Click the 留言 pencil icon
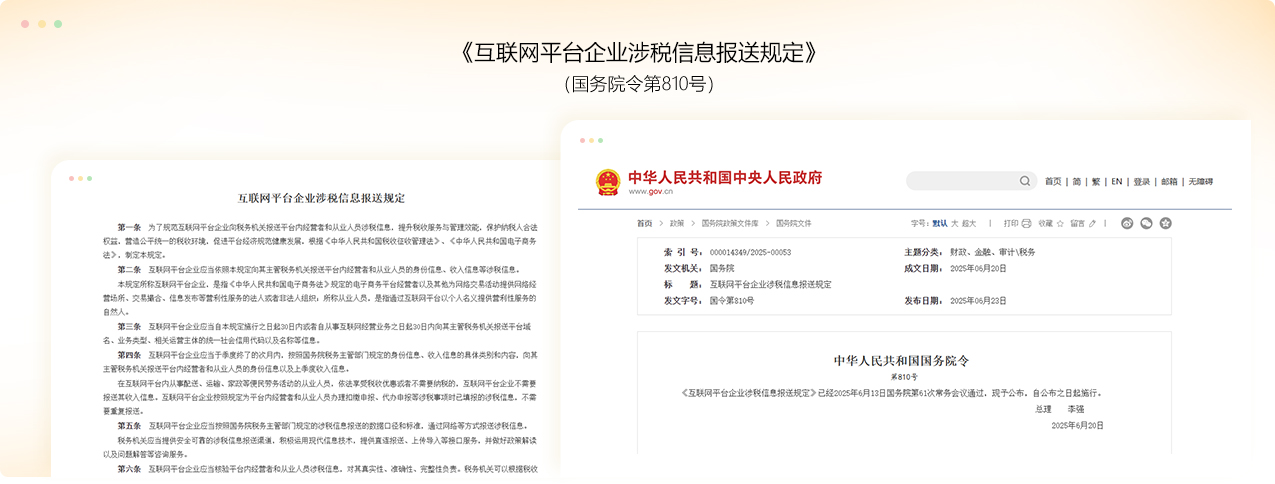The width and height of the screenshot is (1275, 484). tap(1092, 223)
